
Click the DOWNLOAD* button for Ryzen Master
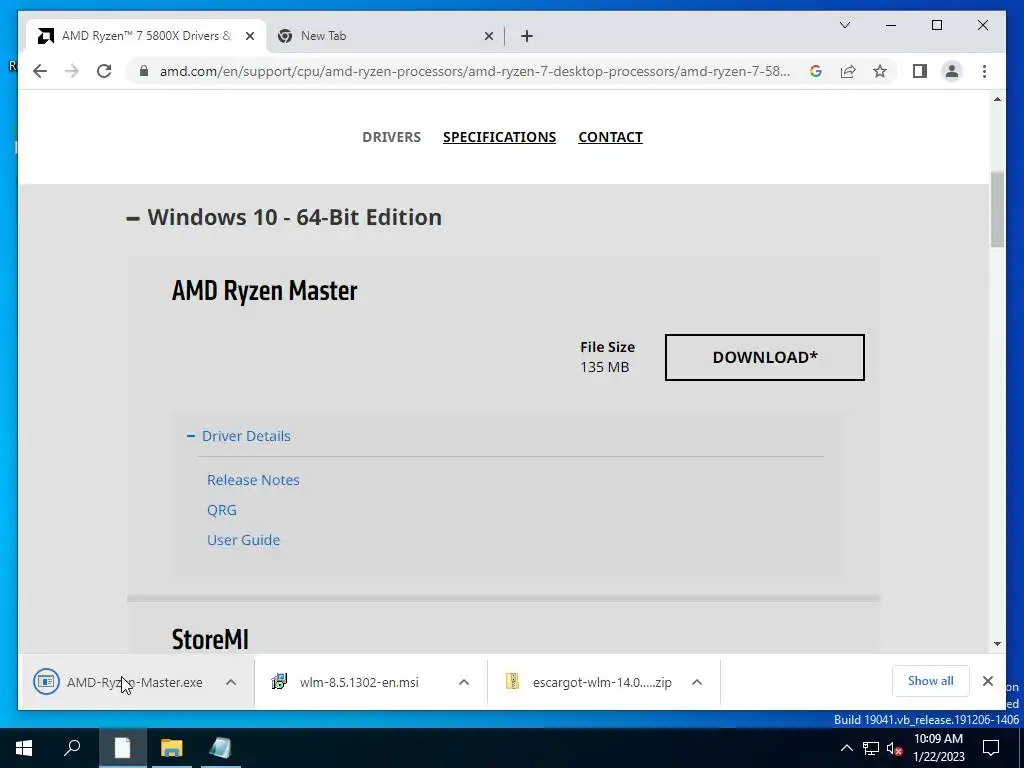click(765, 357)
